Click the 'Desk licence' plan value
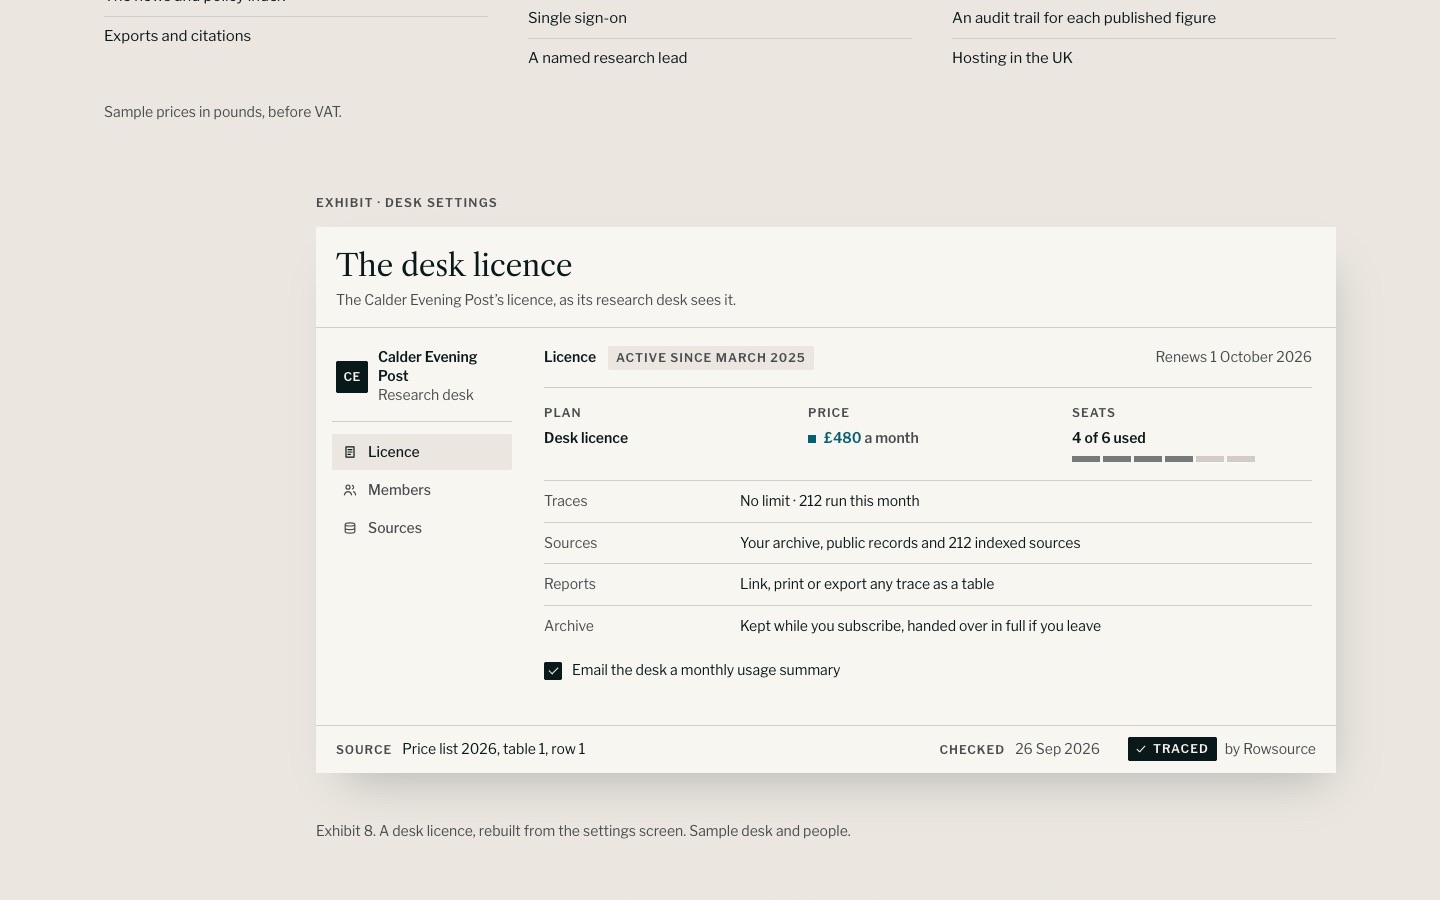1440x900 pixels. coord(586,438)
